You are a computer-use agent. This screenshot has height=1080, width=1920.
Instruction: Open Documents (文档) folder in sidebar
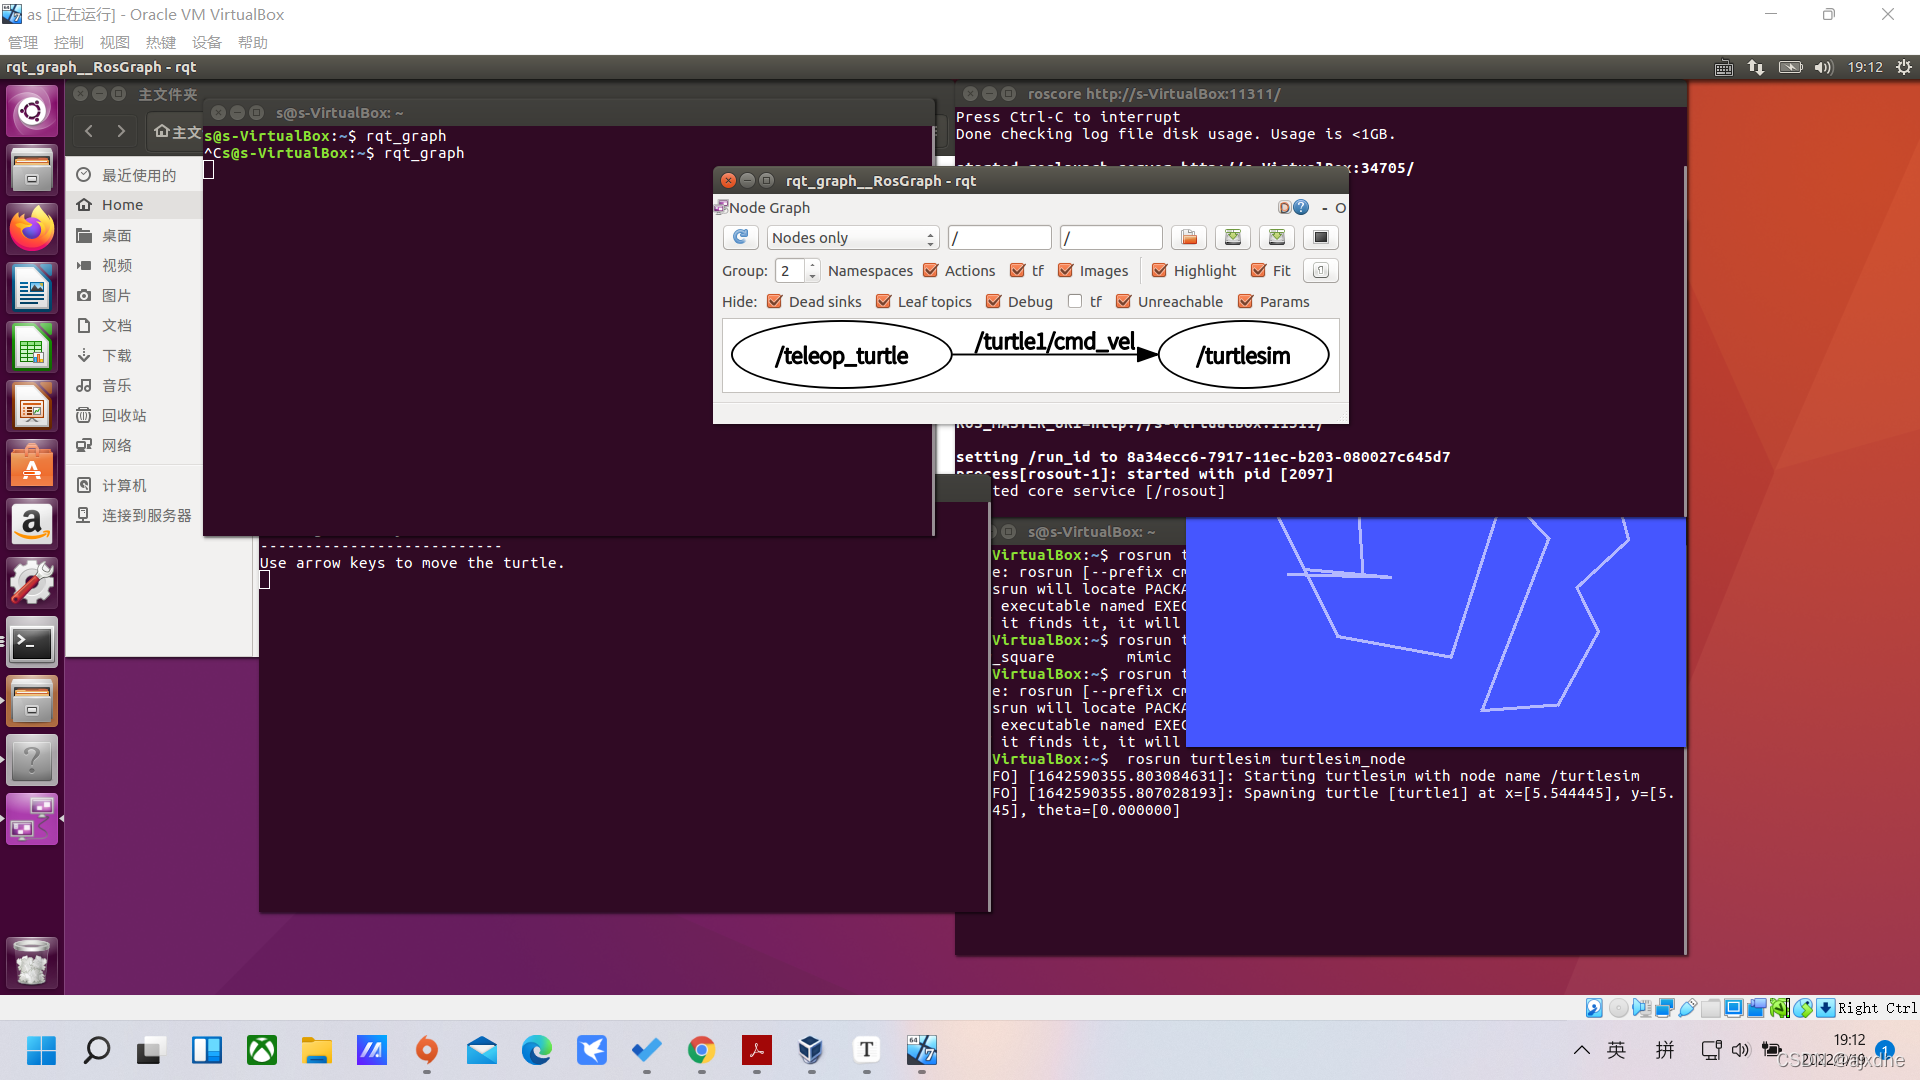coord(134,325)
